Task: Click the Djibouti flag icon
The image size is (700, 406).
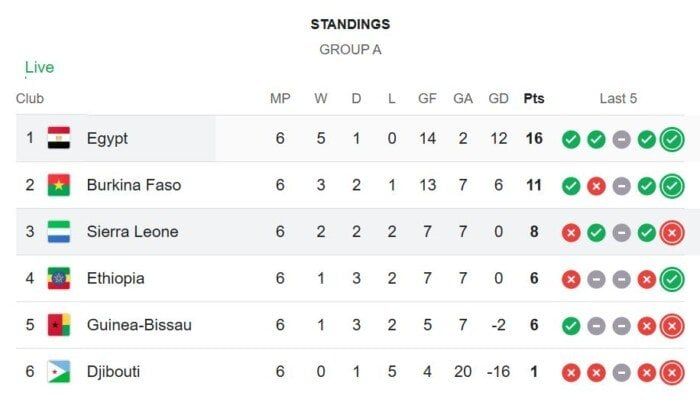Action: click(59, 372)
